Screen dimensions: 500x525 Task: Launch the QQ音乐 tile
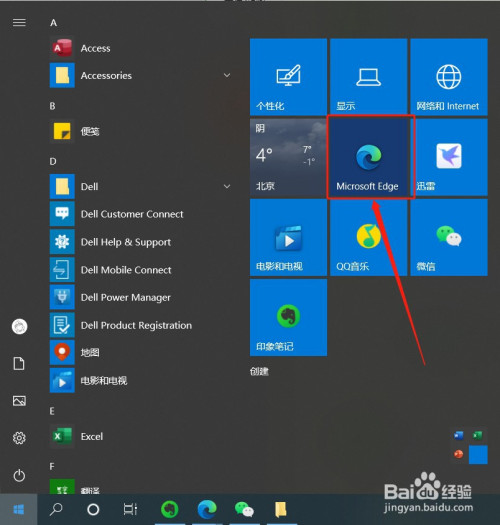tap(368, 237)
